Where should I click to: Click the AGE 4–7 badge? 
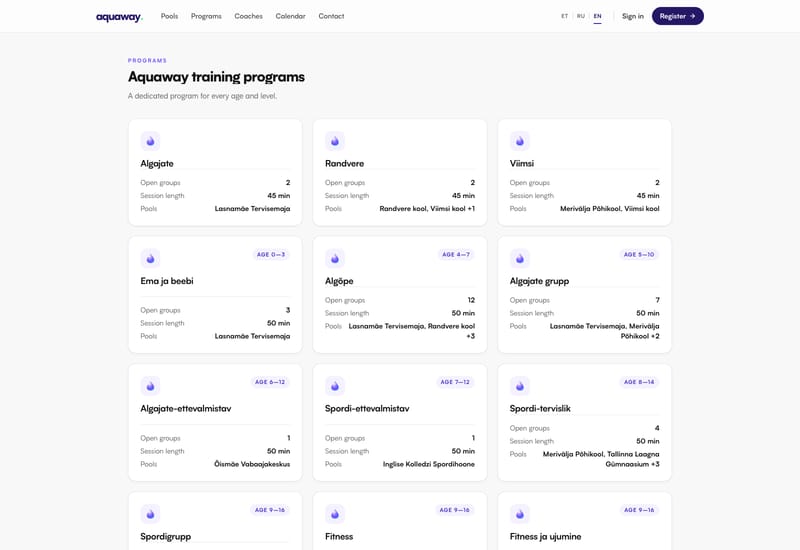click(x=456, y=255)
